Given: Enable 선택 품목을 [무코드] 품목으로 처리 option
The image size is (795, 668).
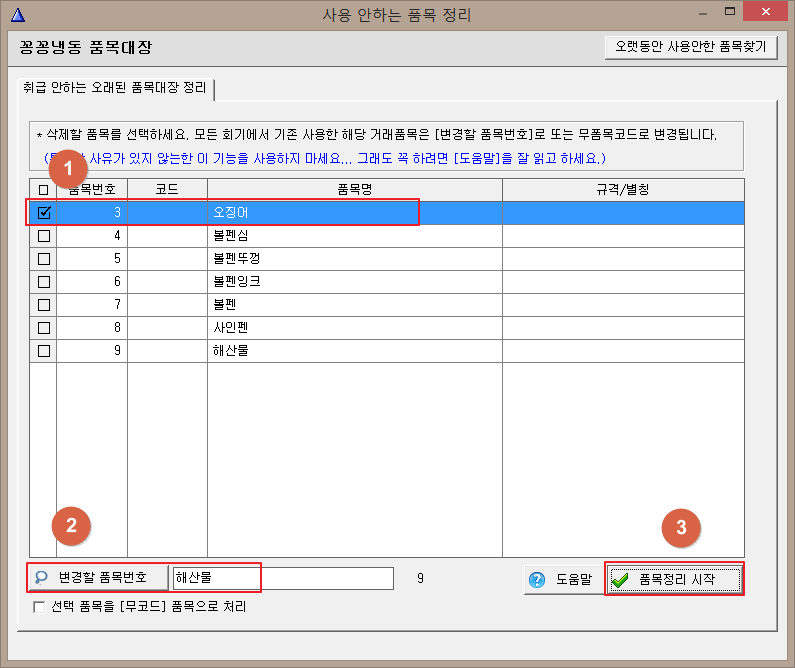Looking at the screenshot, I should coord(39,607).
